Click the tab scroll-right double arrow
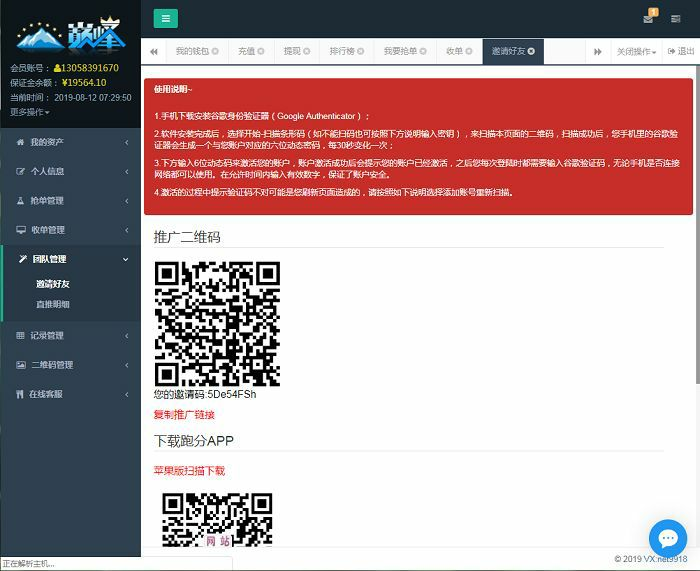 click(597, 52)
